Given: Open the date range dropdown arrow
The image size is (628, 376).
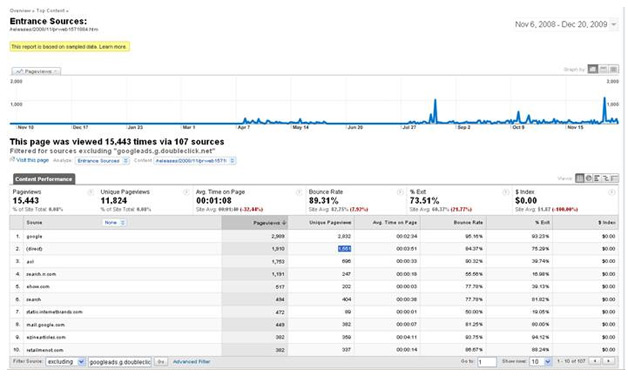Looking at the screenshot, I should point(613,24).
